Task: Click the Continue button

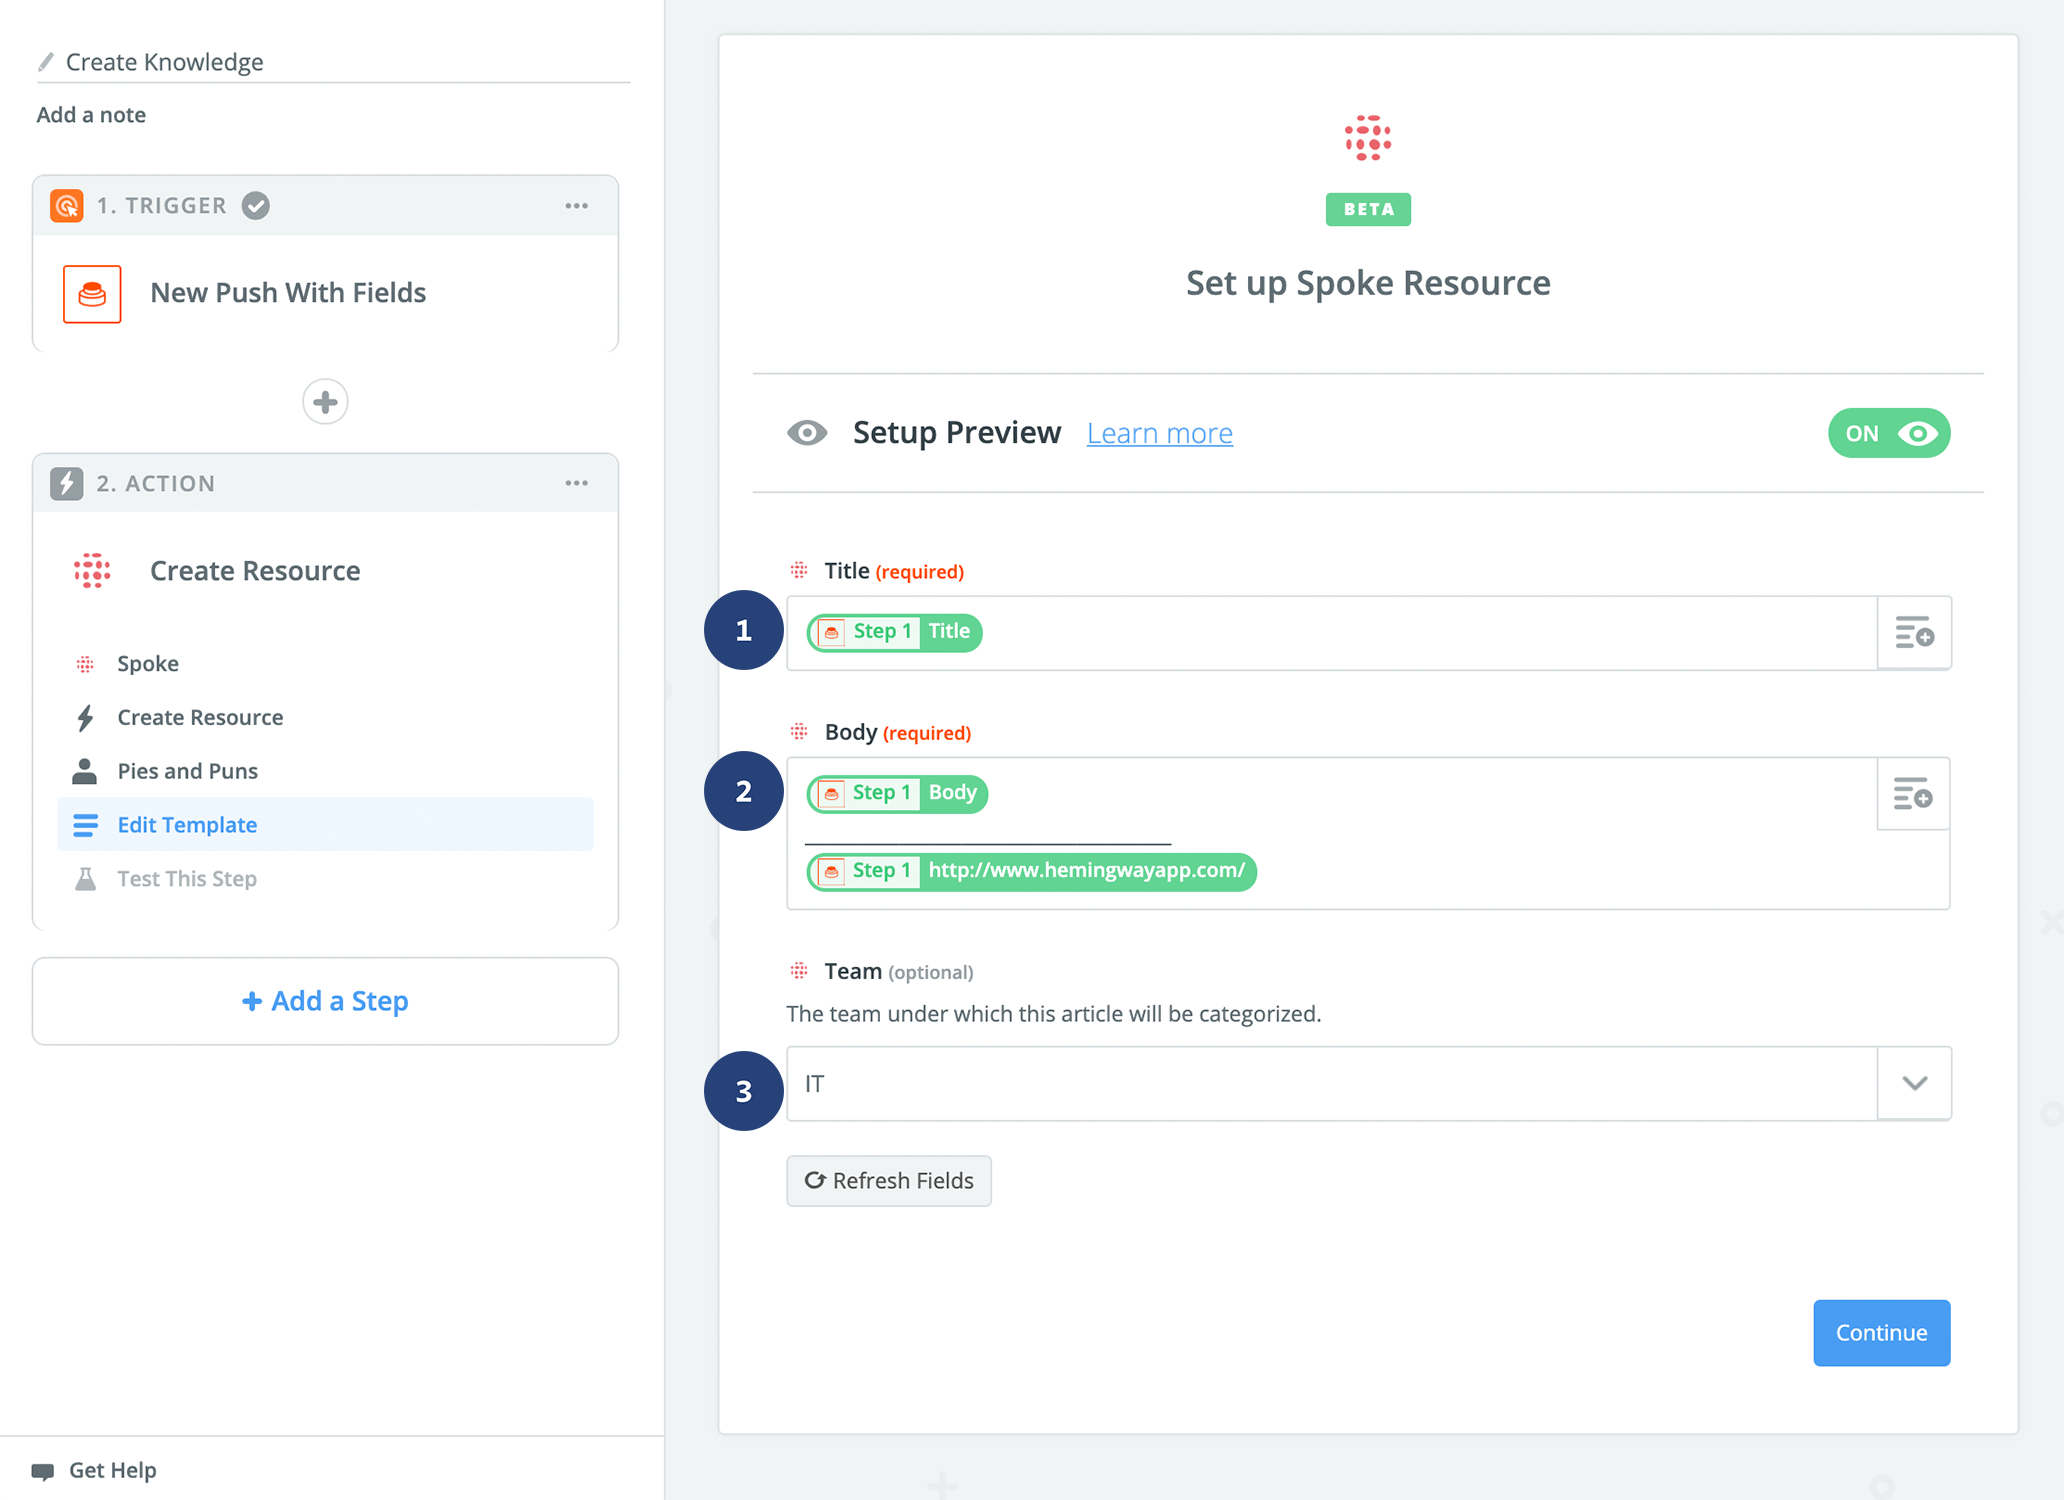Action: coord(1881,1333)
